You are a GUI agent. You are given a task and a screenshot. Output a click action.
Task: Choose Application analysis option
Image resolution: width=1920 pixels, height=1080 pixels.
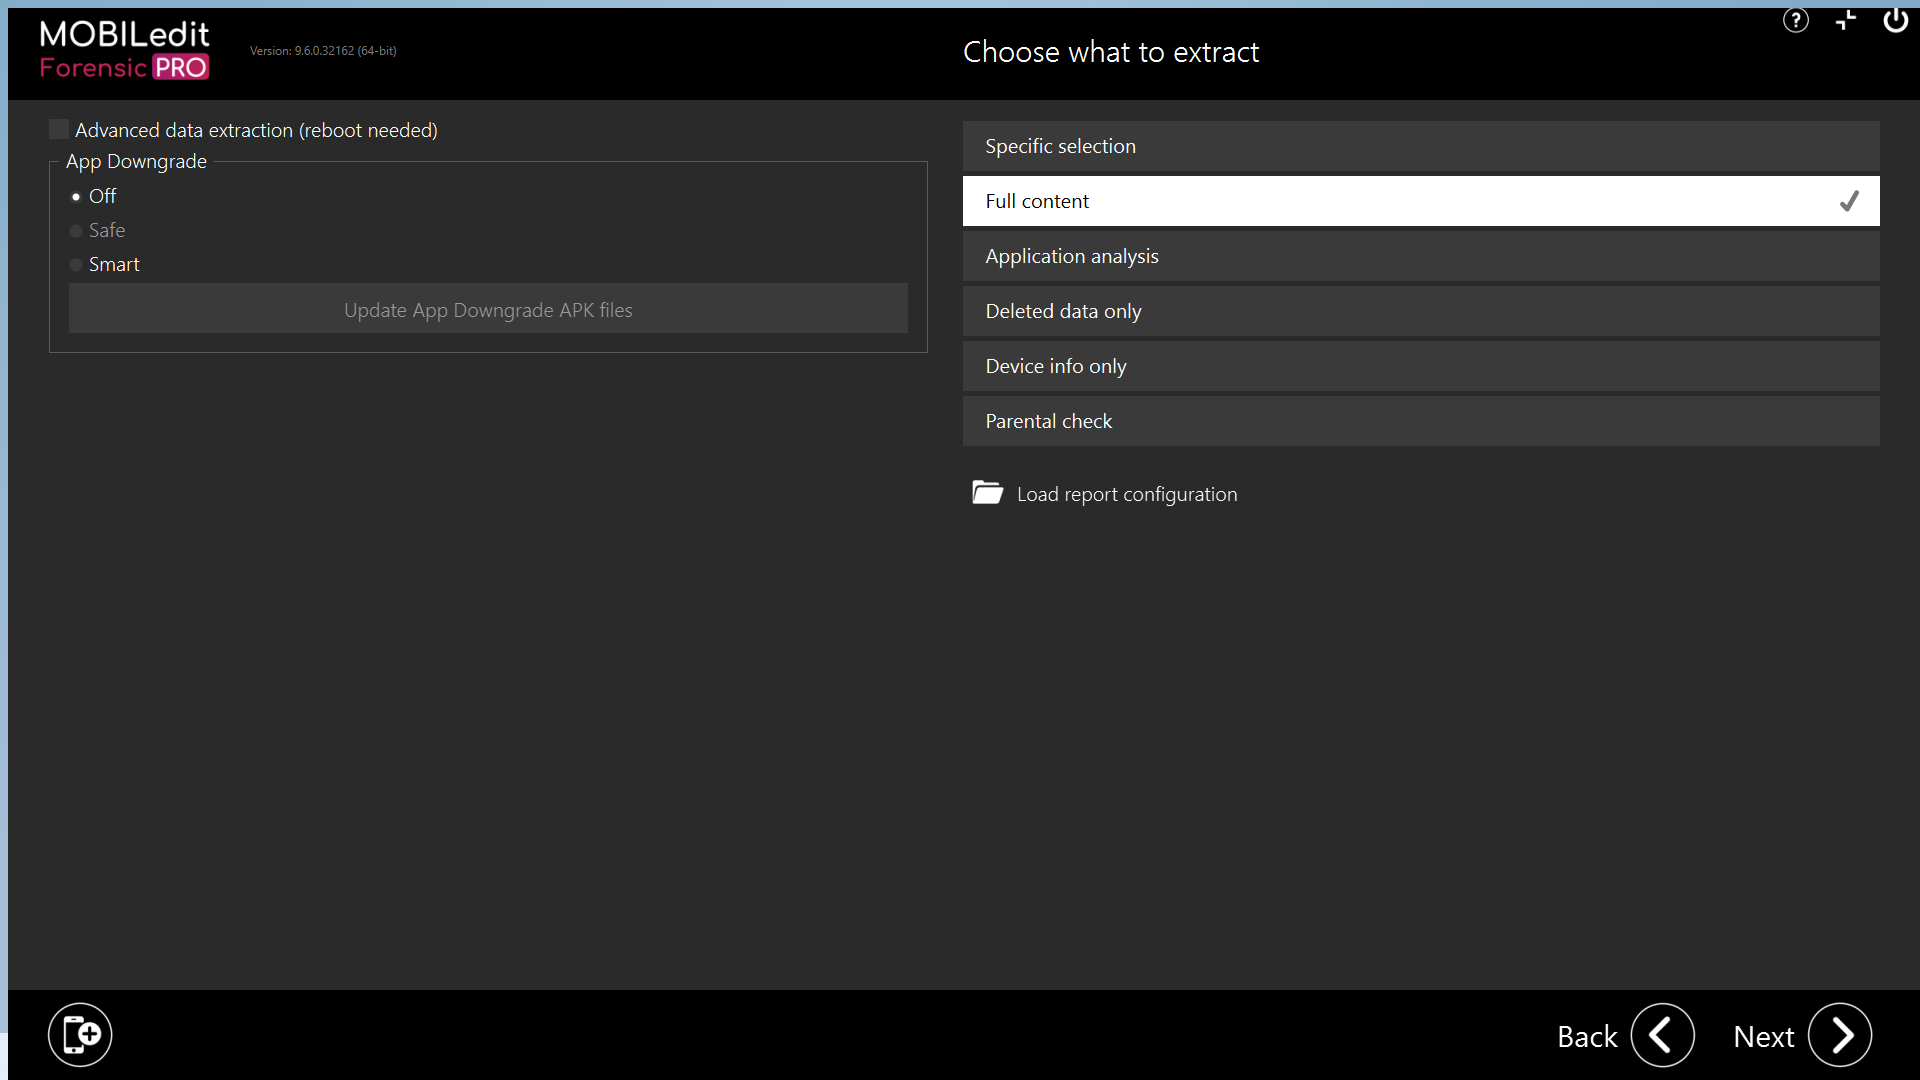(1420, 256)
